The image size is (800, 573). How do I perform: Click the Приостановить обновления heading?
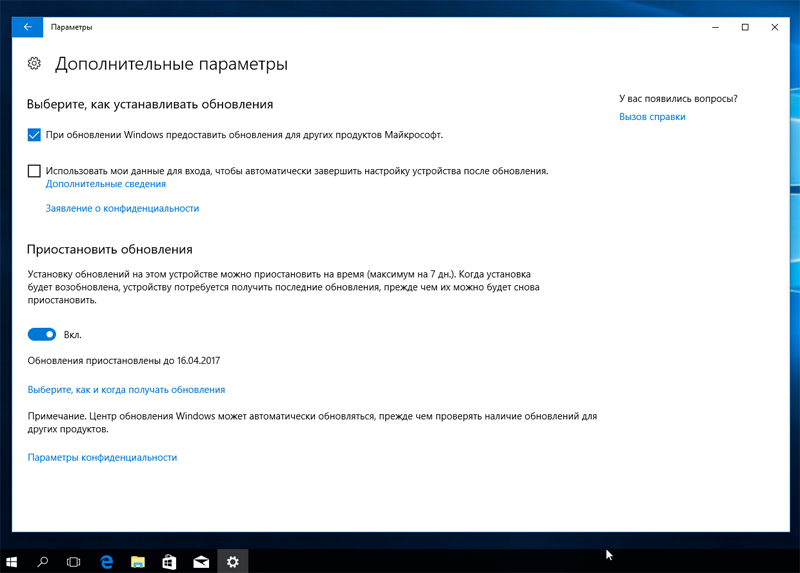110,249
